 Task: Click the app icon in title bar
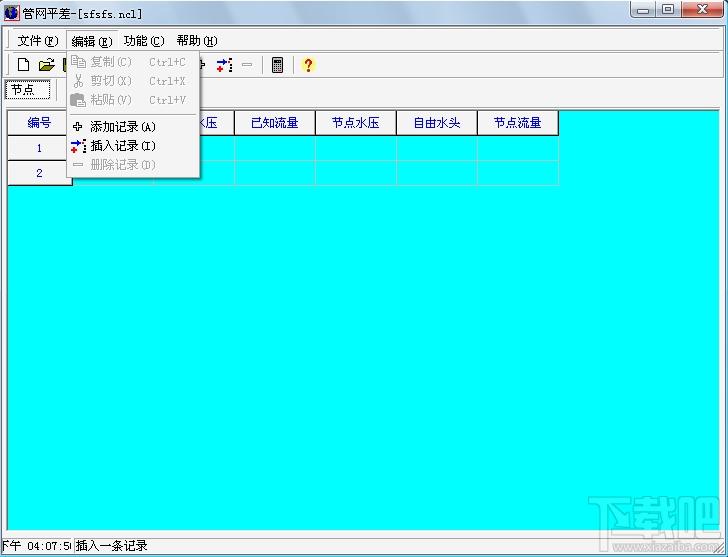pyautogui.click(x=11, y=13)
